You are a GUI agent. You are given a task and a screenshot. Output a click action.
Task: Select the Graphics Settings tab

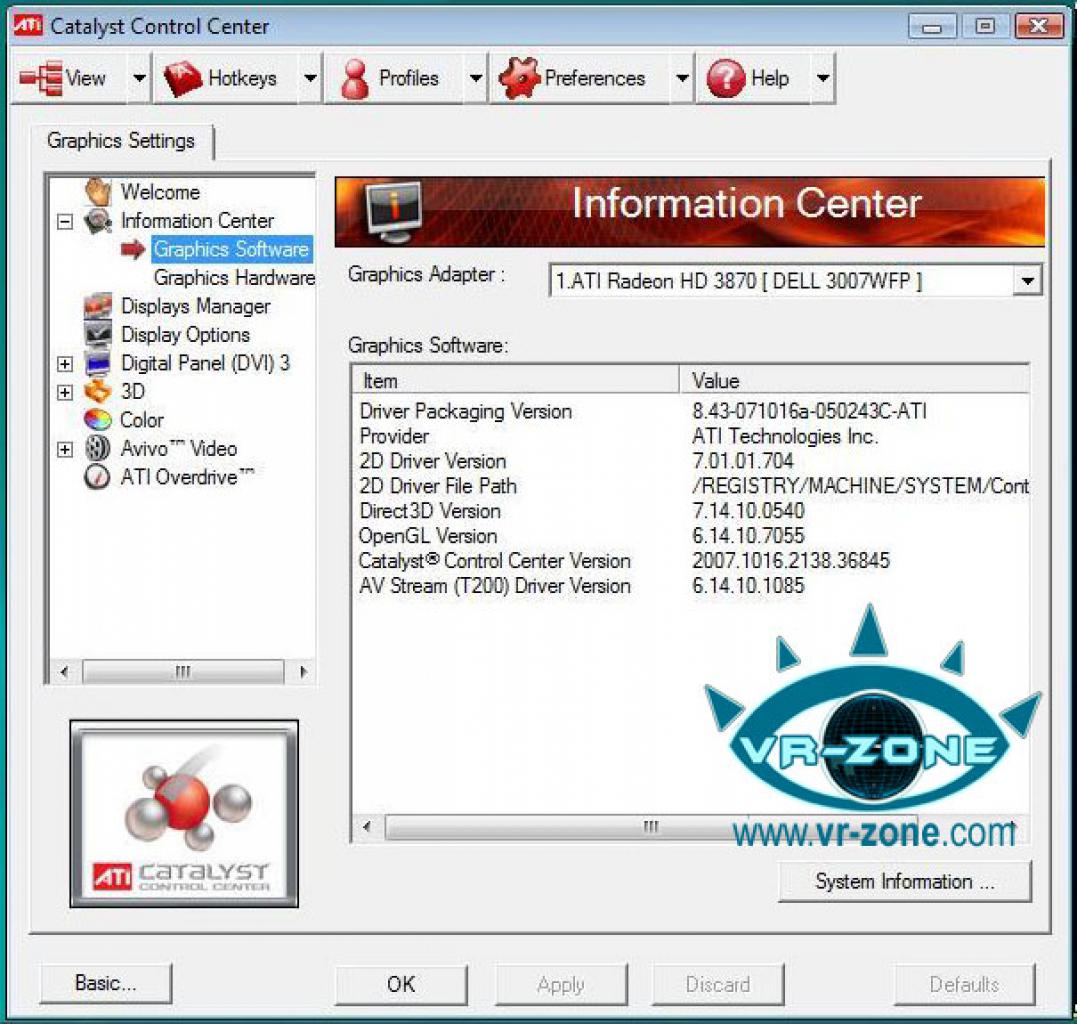(122, 141)
